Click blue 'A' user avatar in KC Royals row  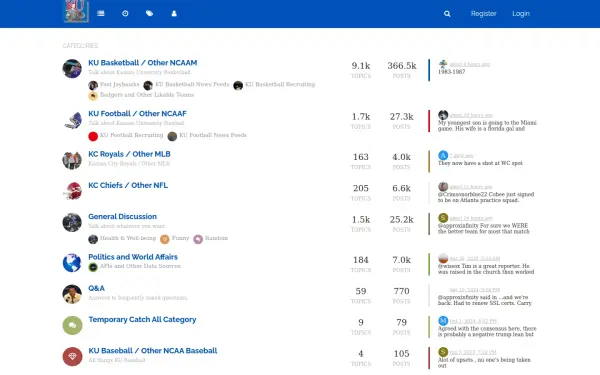(x=443, y=155)
